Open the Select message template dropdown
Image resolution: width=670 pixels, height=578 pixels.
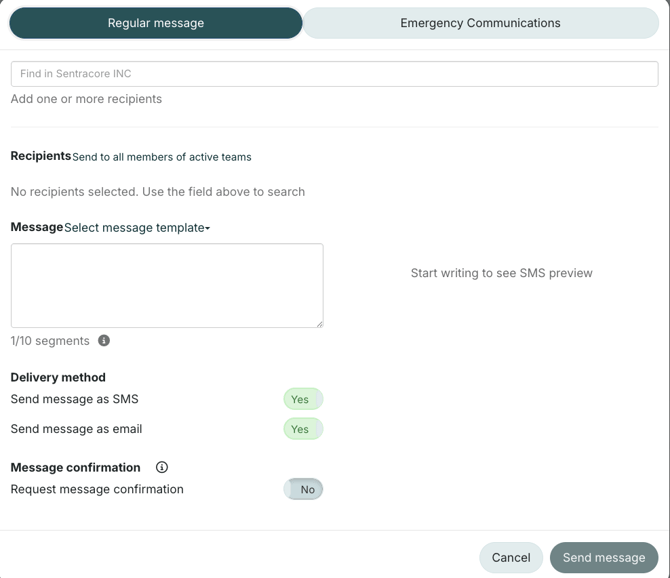click(137, 228)
